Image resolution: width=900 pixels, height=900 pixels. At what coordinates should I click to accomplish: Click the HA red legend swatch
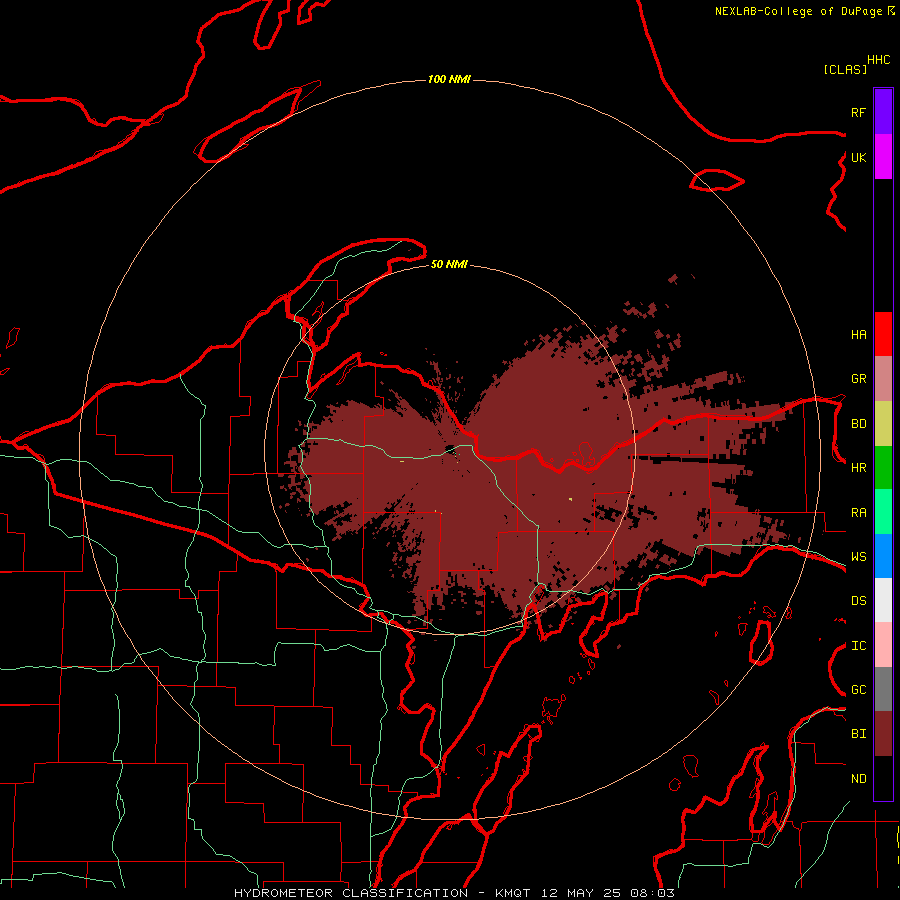click(883, 334)
